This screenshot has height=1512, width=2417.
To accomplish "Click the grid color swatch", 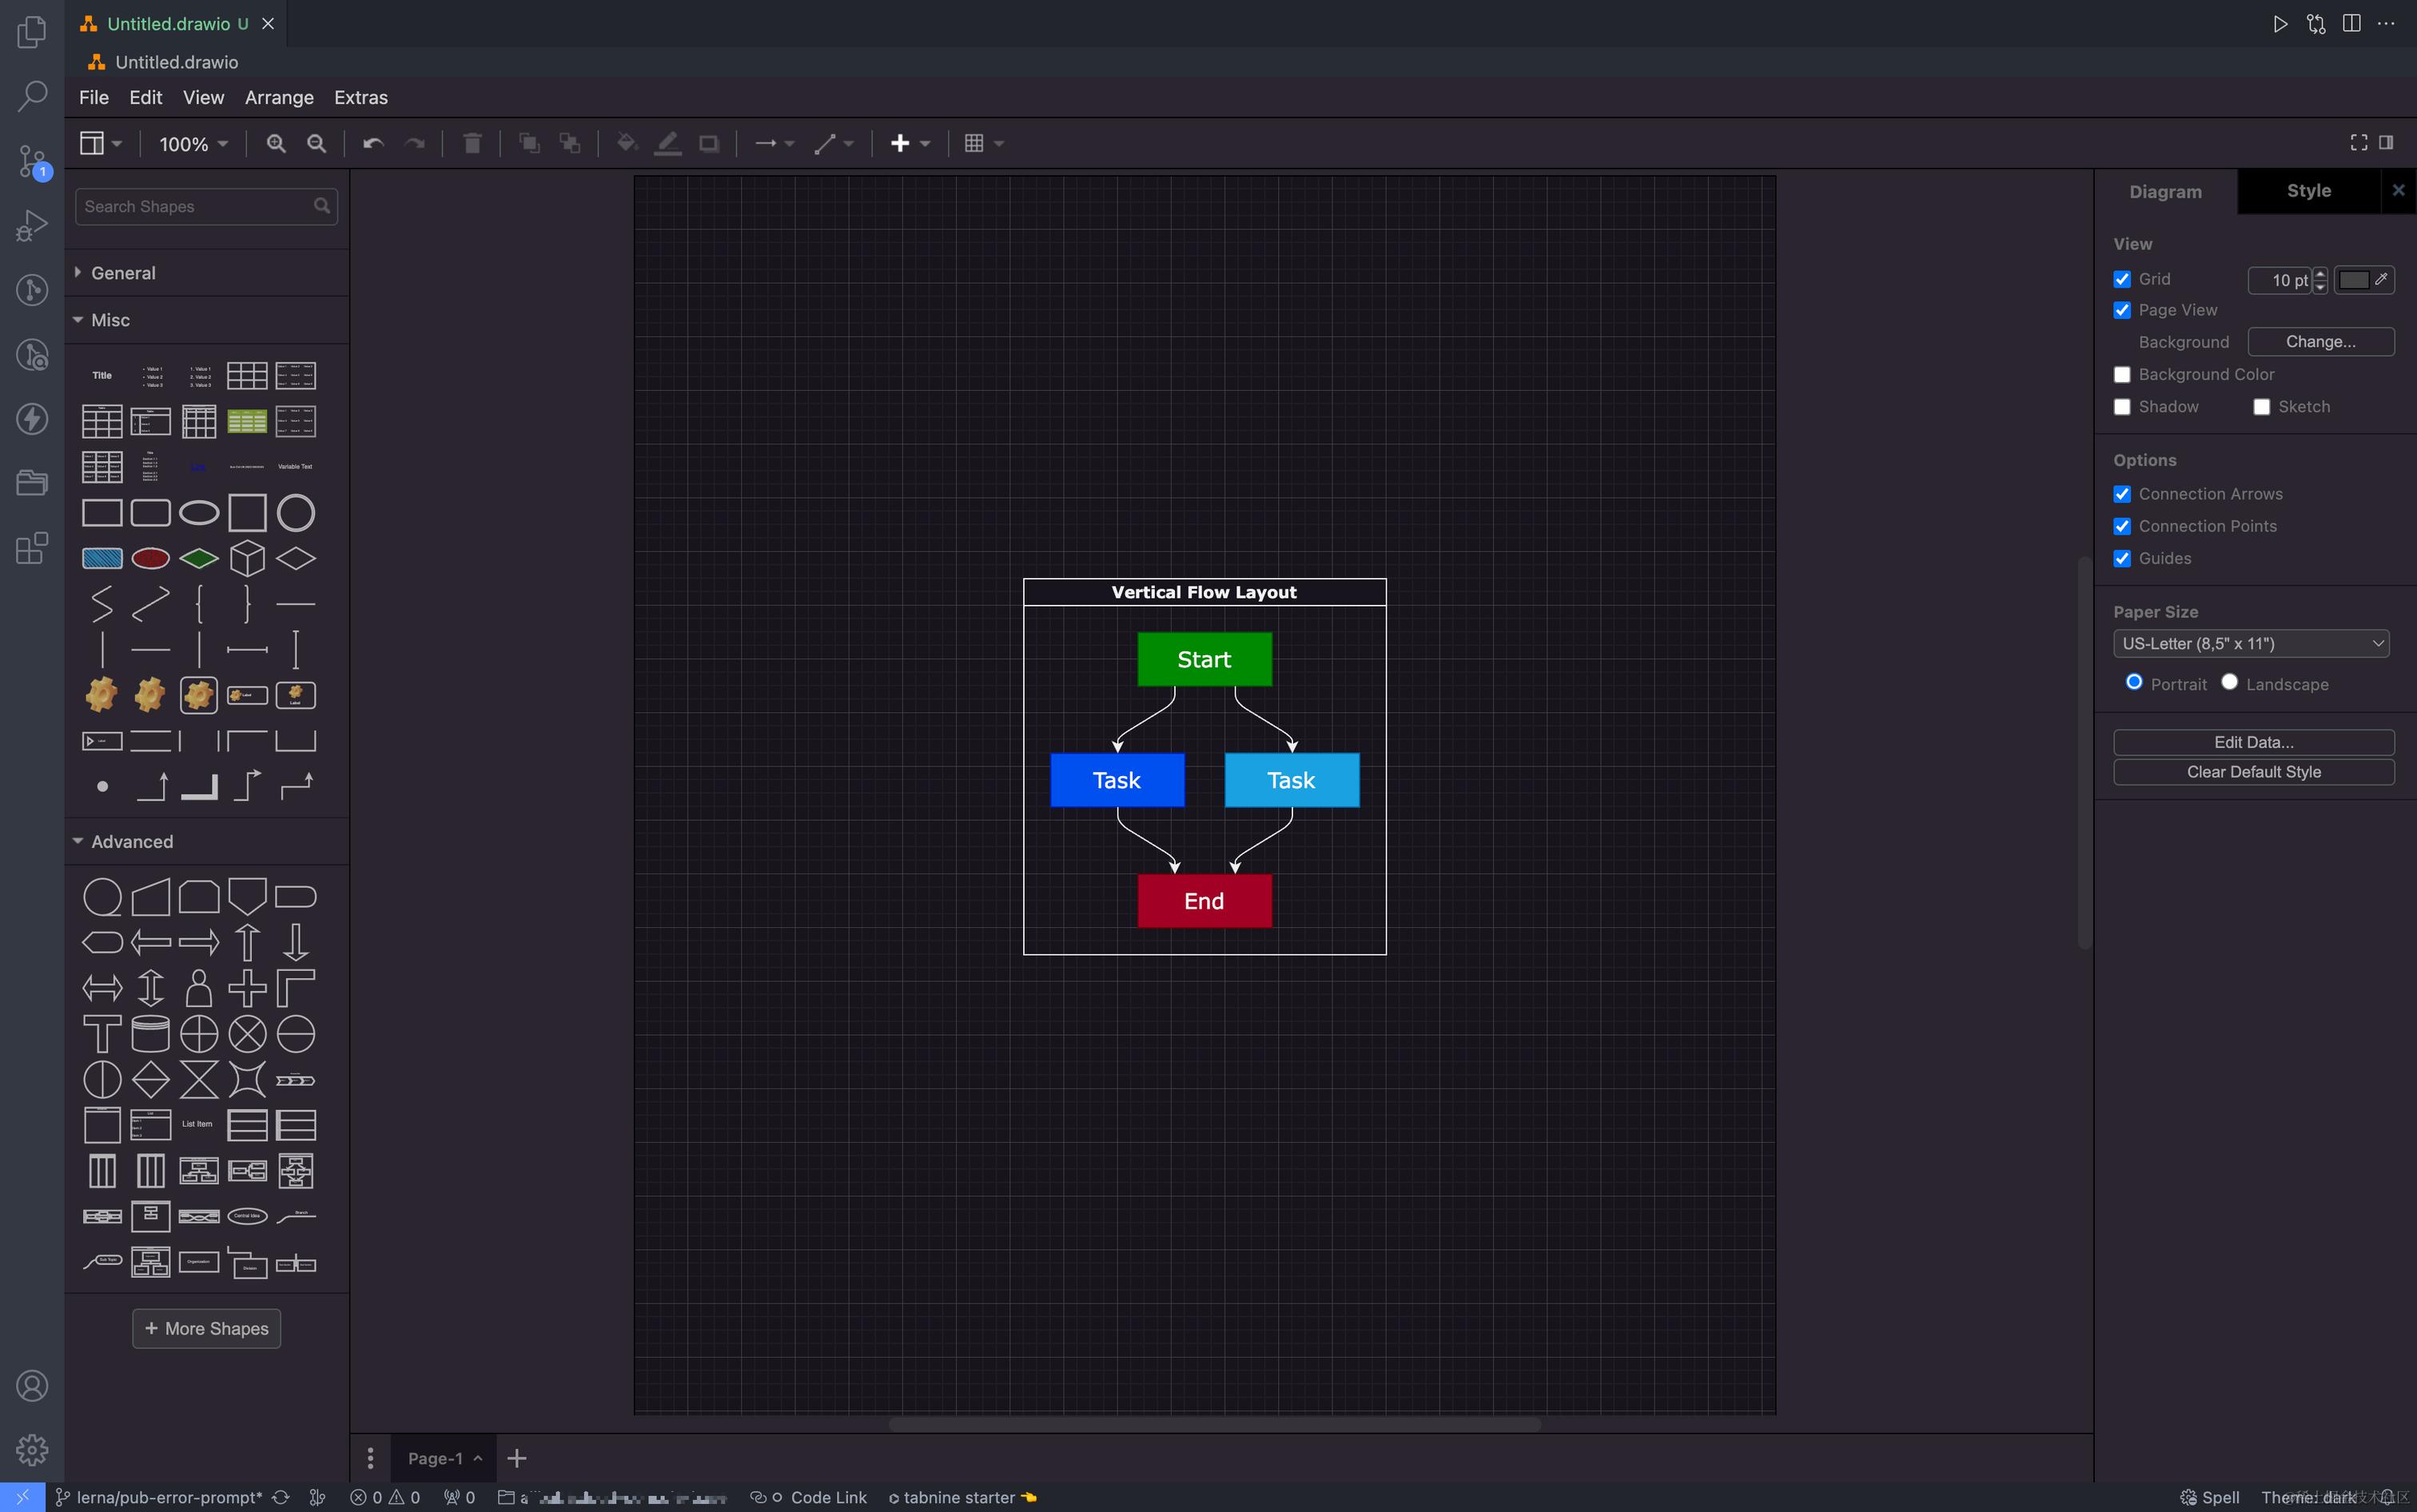I will (2354, 280).
